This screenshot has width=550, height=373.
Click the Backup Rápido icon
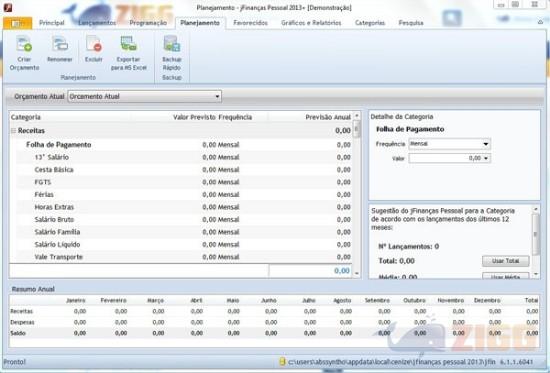(172, 44)
